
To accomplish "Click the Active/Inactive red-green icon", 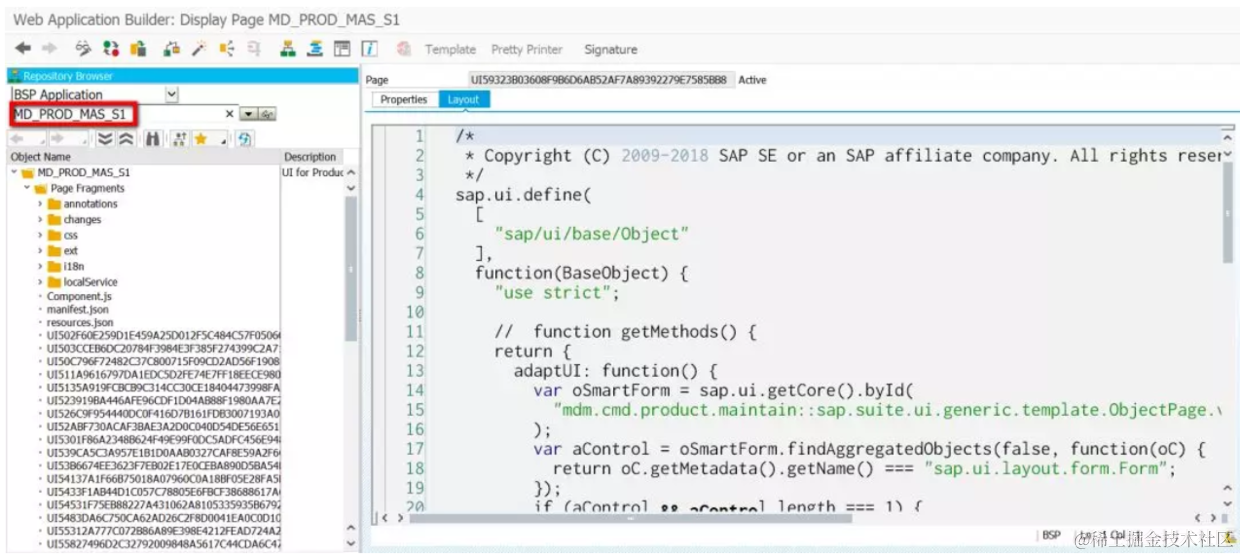I will [111, 48].
